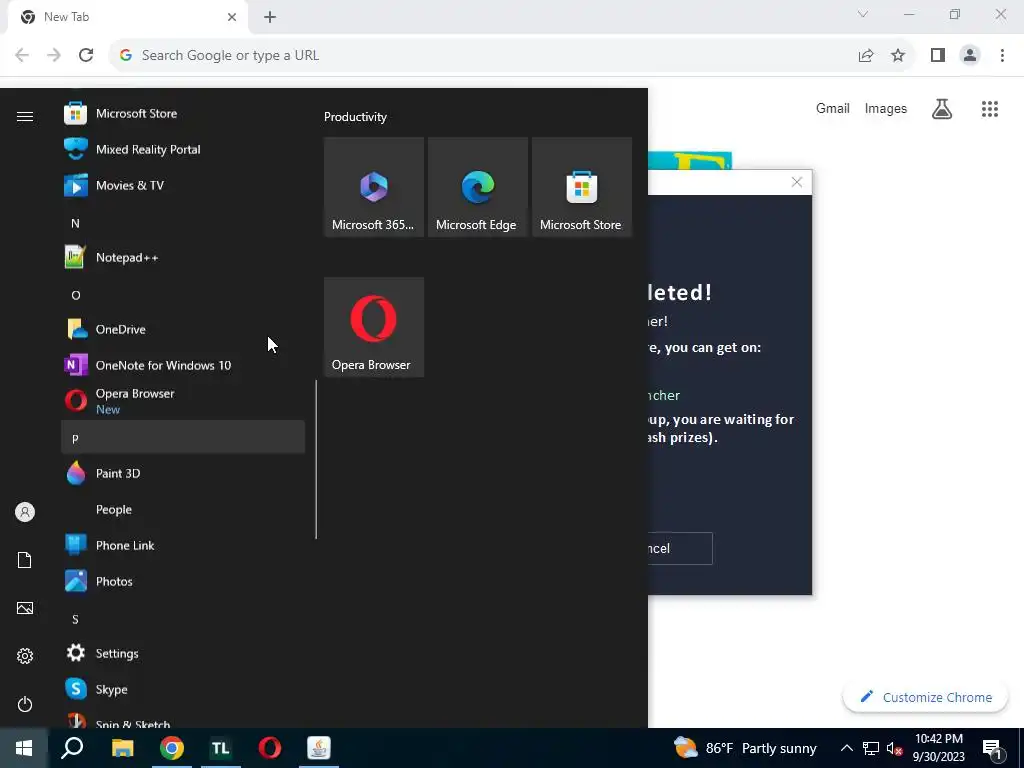Open the Opera Browser pinned tile
Viewport: 1024px width, 768px height.
click(x=374, y=327)
